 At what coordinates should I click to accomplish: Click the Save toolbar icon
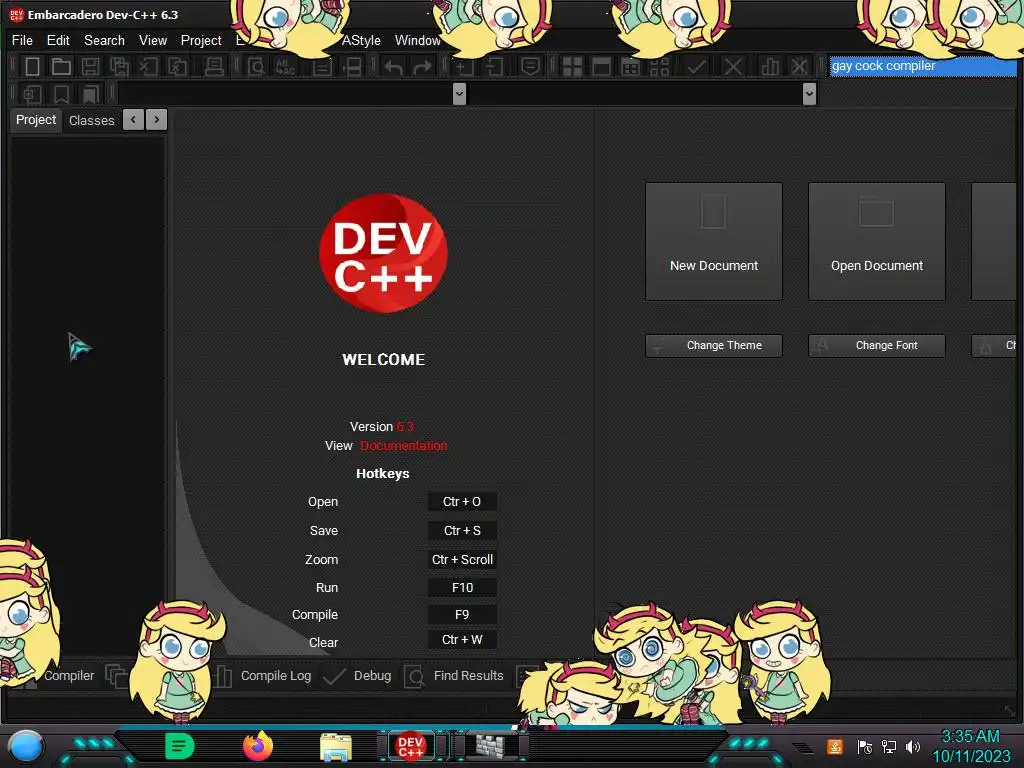[x=90, y=67]
